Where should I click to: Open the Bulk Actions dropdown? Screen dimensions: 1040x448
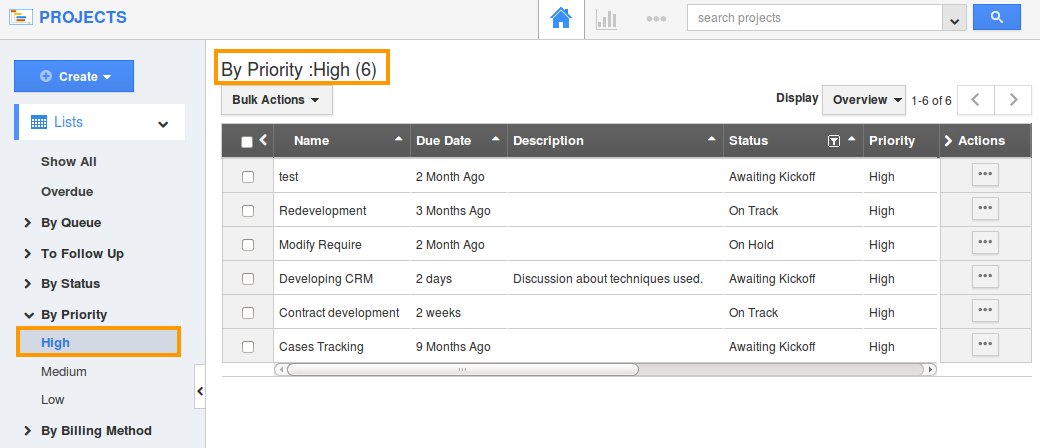point(277,100)
